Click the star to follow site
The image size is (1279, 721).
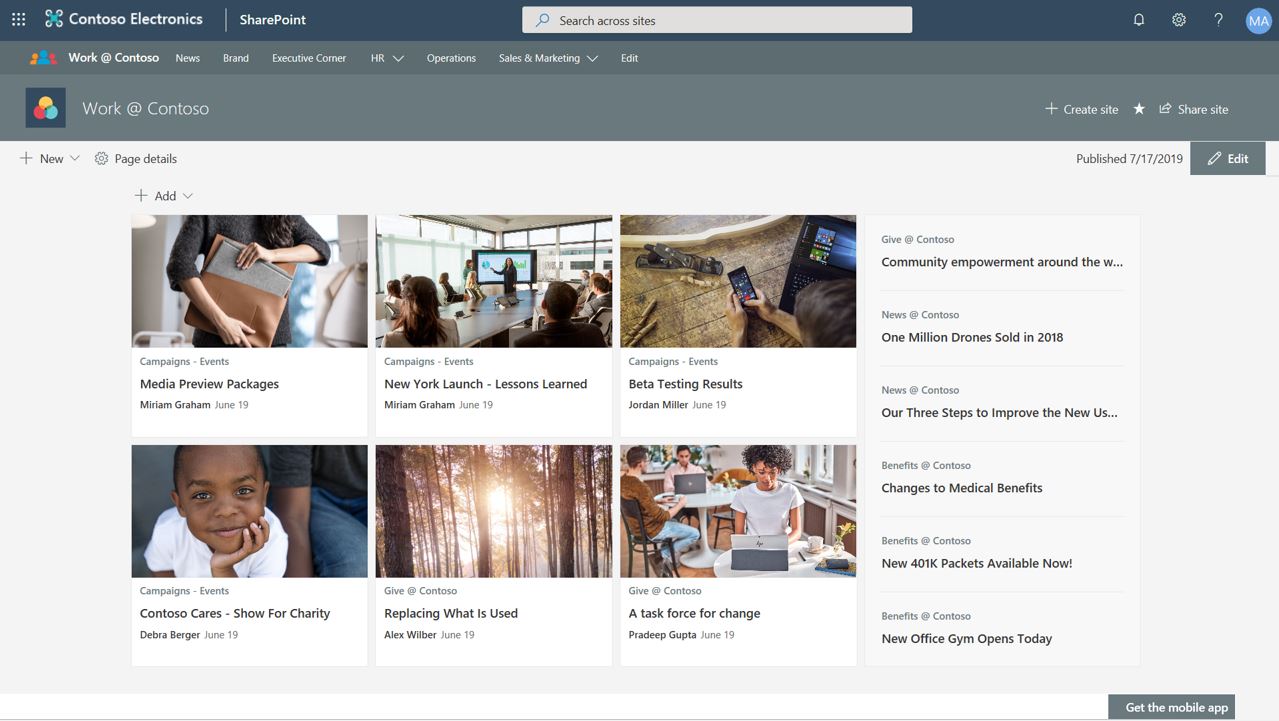tap(1138, 109)
